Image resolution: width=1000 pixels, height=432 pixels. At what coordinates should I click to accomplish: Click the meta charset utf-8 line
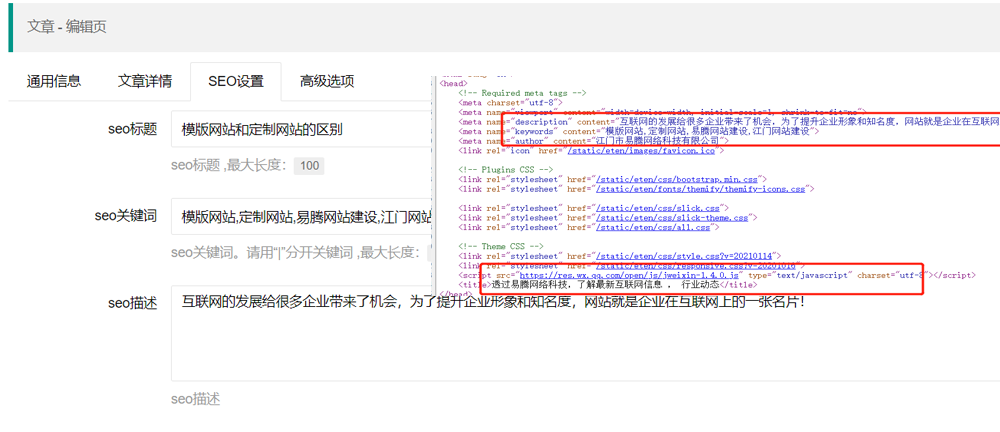click(510, 102)
